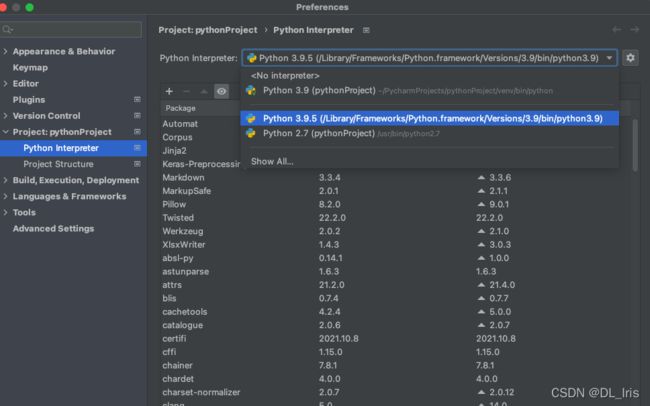This screenshot has height=406, width=650.
Task: Toggle the show early releases eye icon
Action: pos(221,91)
